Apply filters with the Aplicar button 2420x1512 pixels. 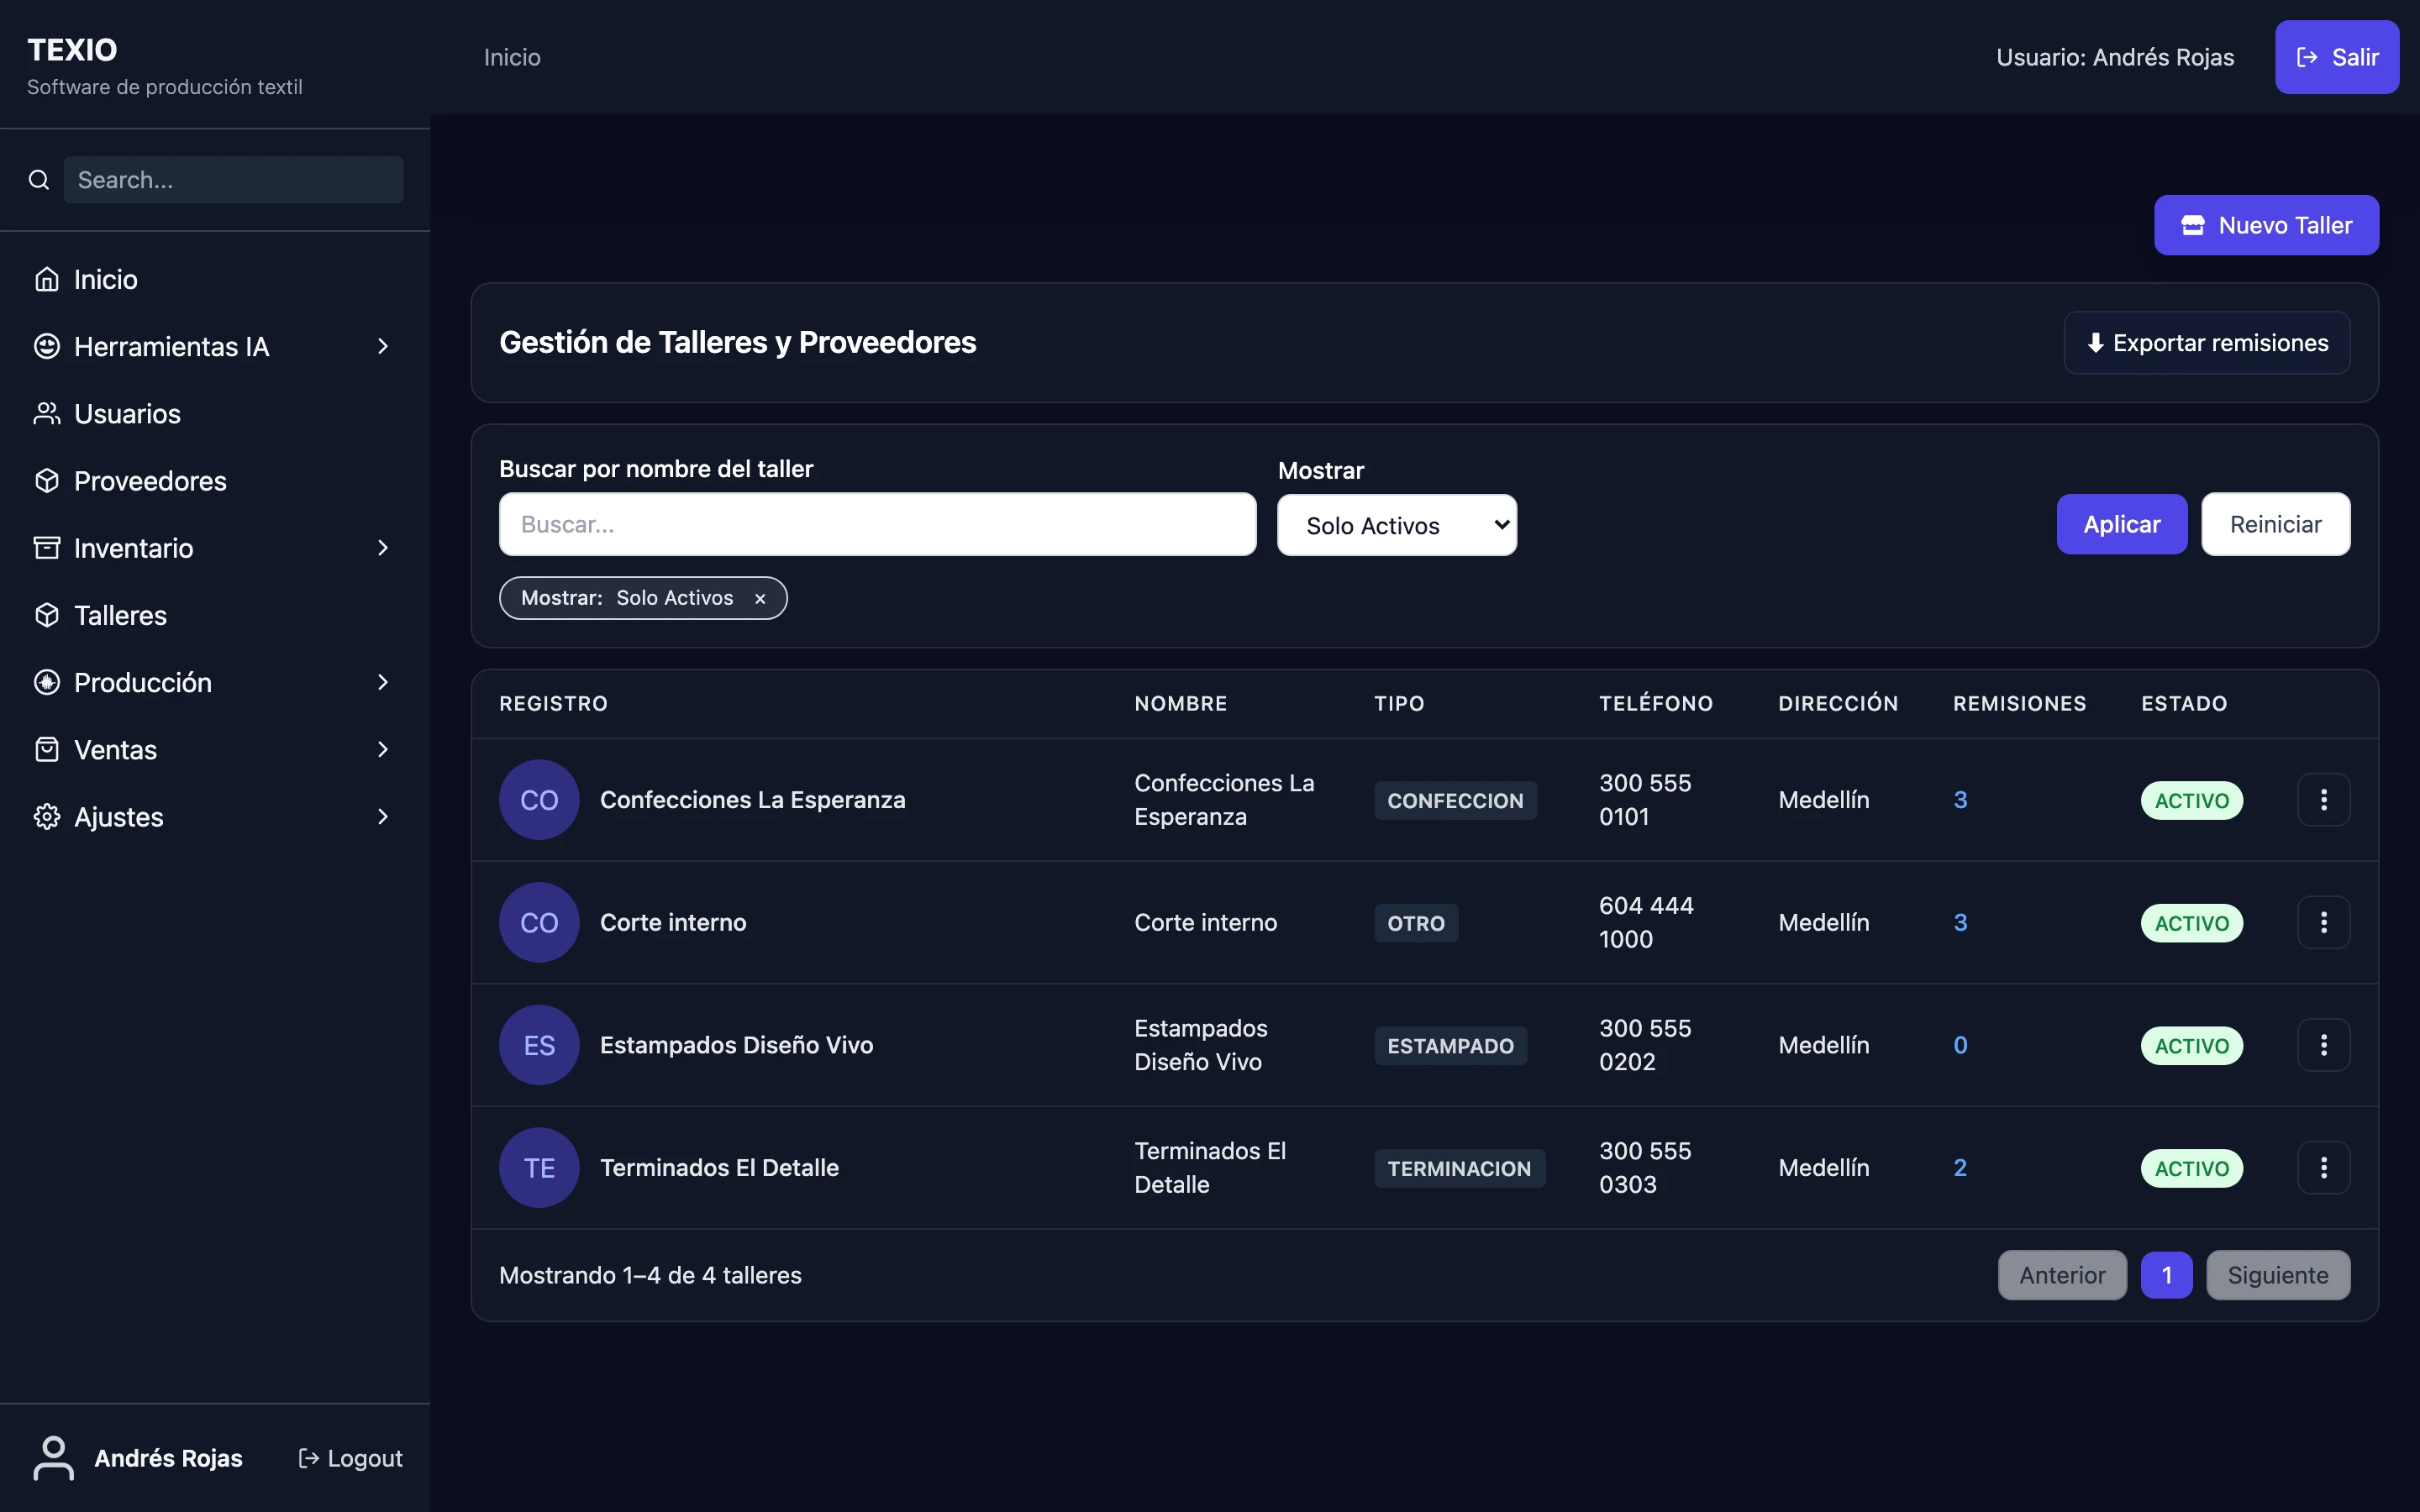click(2122, 524)
